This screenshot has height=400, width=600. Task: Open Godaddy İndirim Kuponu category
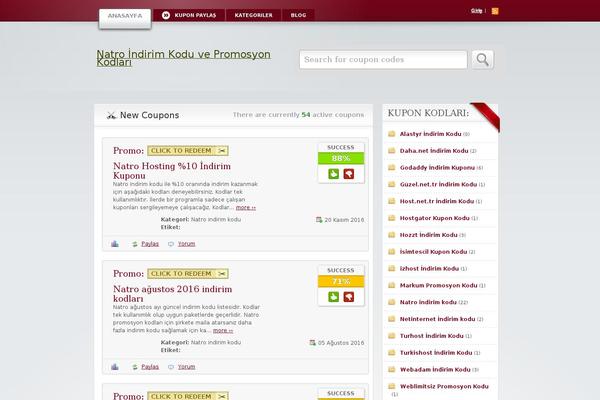pyautogui.click(x=437, y=168)
